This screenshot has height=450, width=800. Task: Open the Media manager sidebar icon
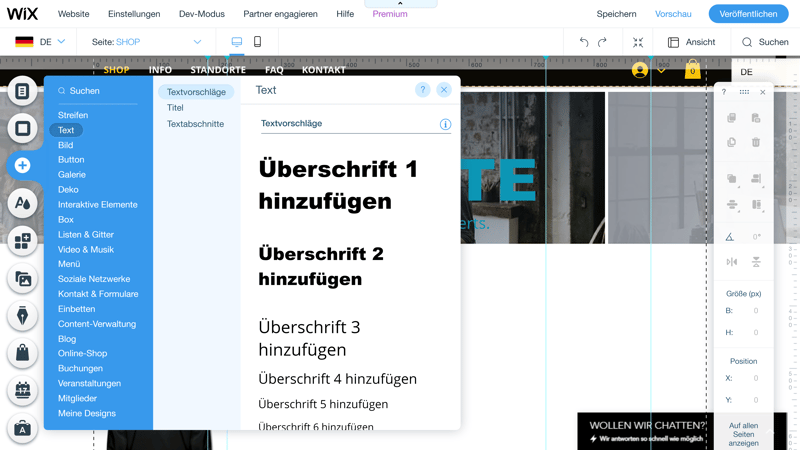pos(22,278)
